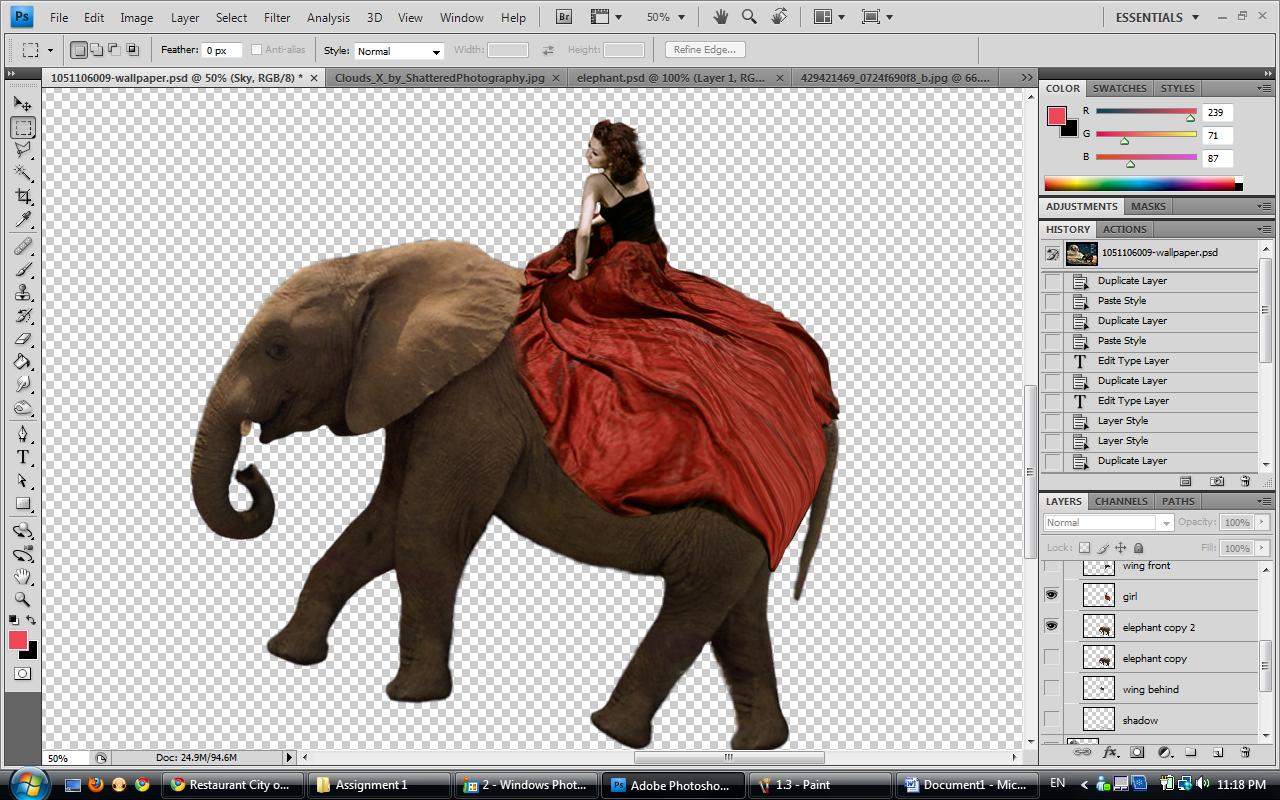Click the Windows Start button
The width and height of the screenshot is (1280, 800).
pos(28,783)
